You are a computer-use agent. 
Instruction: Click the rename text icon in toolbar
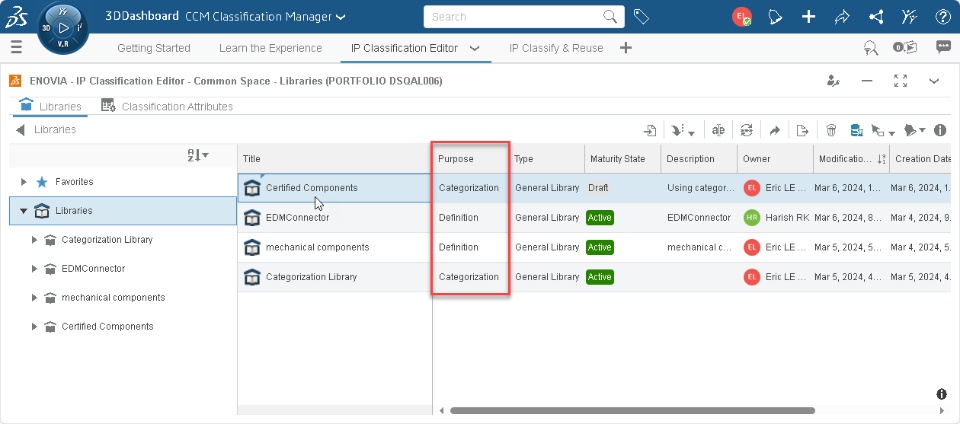pos(718,130)
